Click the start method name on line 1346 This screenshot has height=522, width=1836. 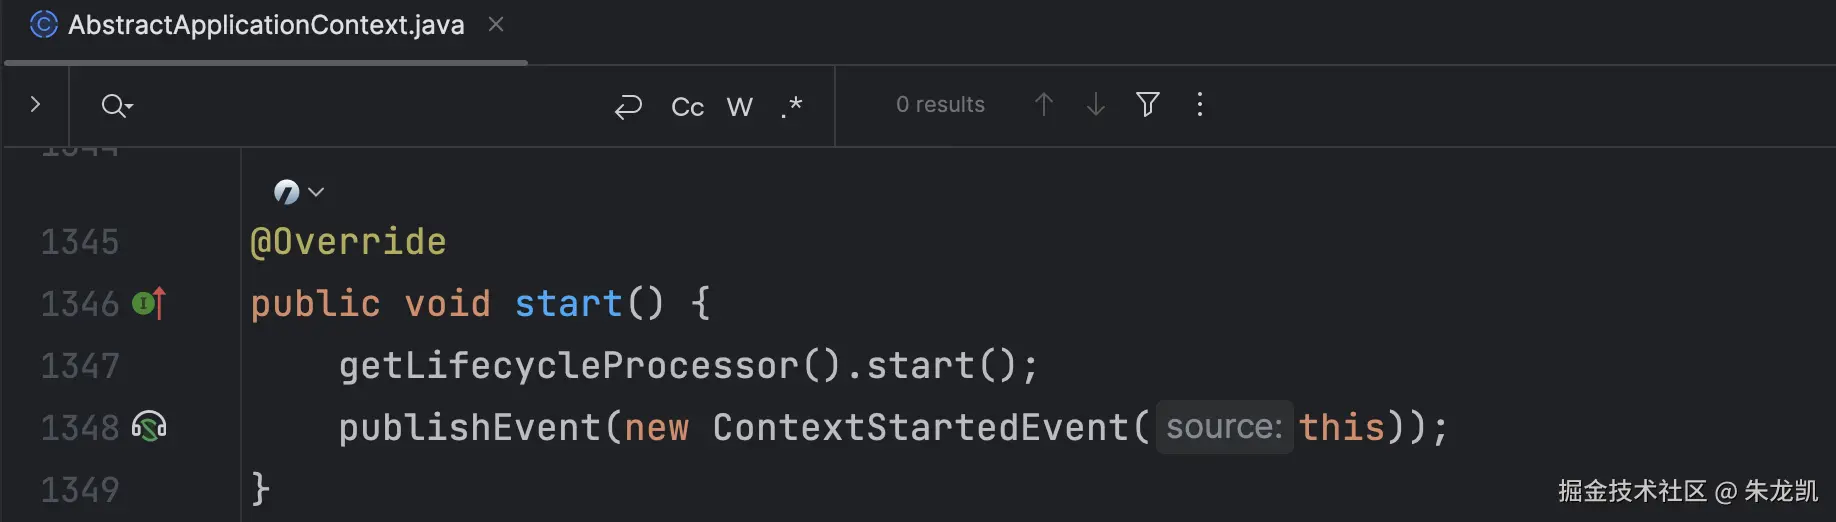click(x=568, y=303)
